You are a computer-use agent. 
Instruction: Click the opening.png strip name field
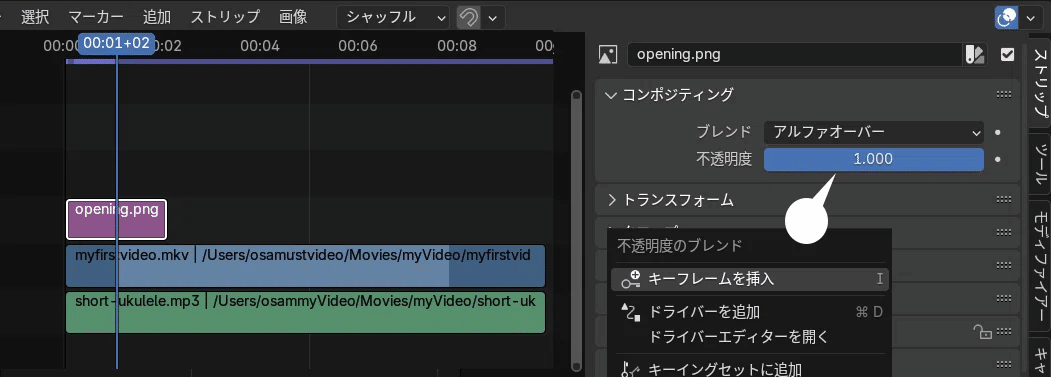[x=794, y=54]
